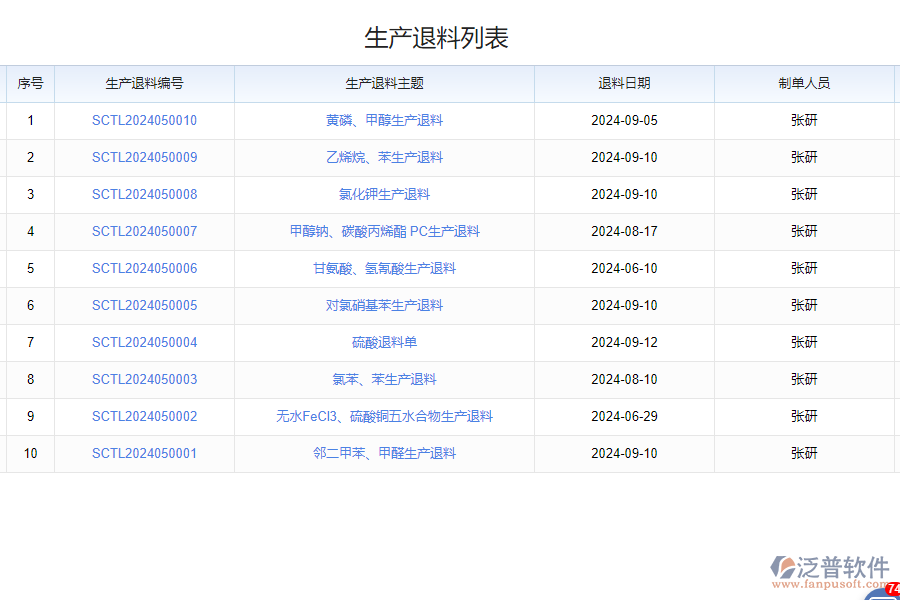View 氯化钾生产退料 topic
This screenshot has width=900, height=600.
pyautogui.click(x=385, y=194)
